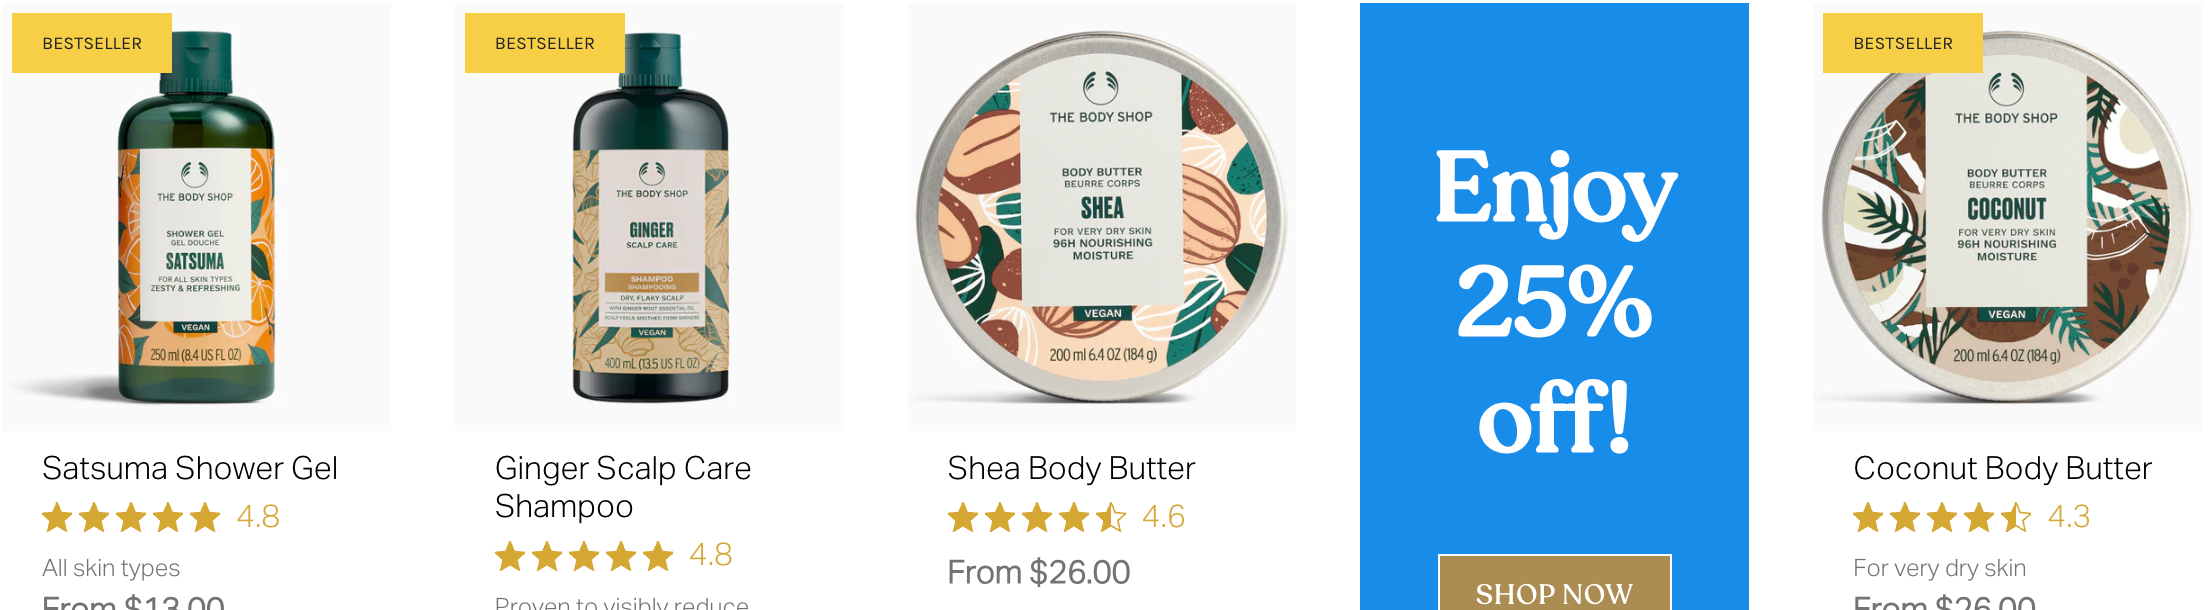Viewport: 2212px width, 610px height.
Task: Click the Shea Body Butter title link
Action: point(1071,468)
